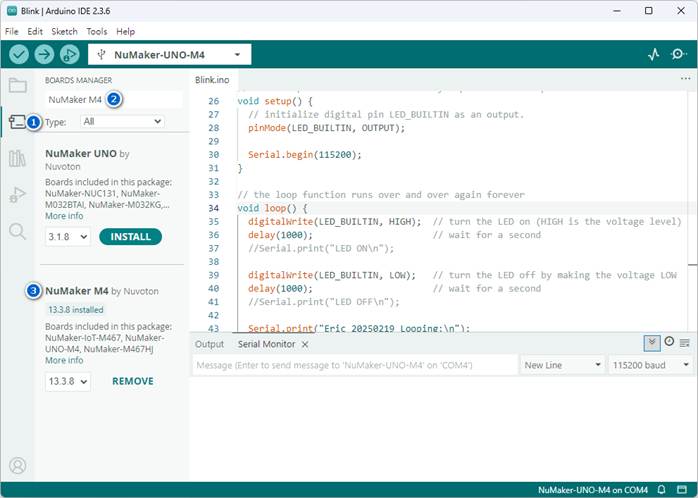
Task: Toggle timestamp clock in Serial Monitor
Action: (x=669, y=342)
